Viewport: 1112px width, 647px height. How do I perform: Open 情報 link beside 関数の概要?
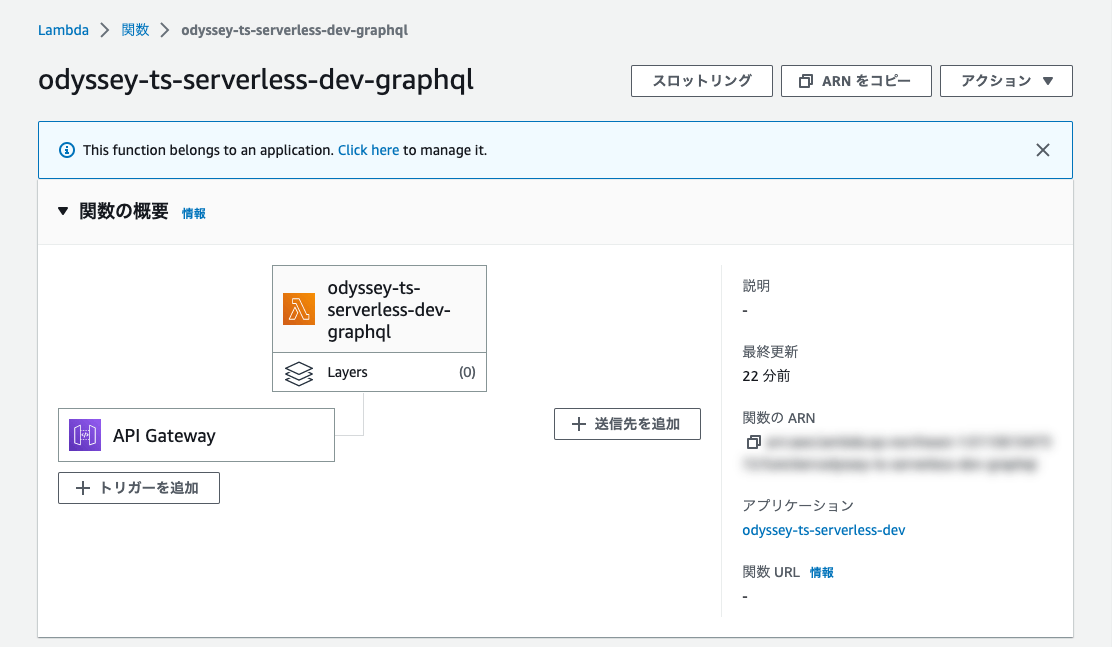pyautogui.click(x=194, y=213)
